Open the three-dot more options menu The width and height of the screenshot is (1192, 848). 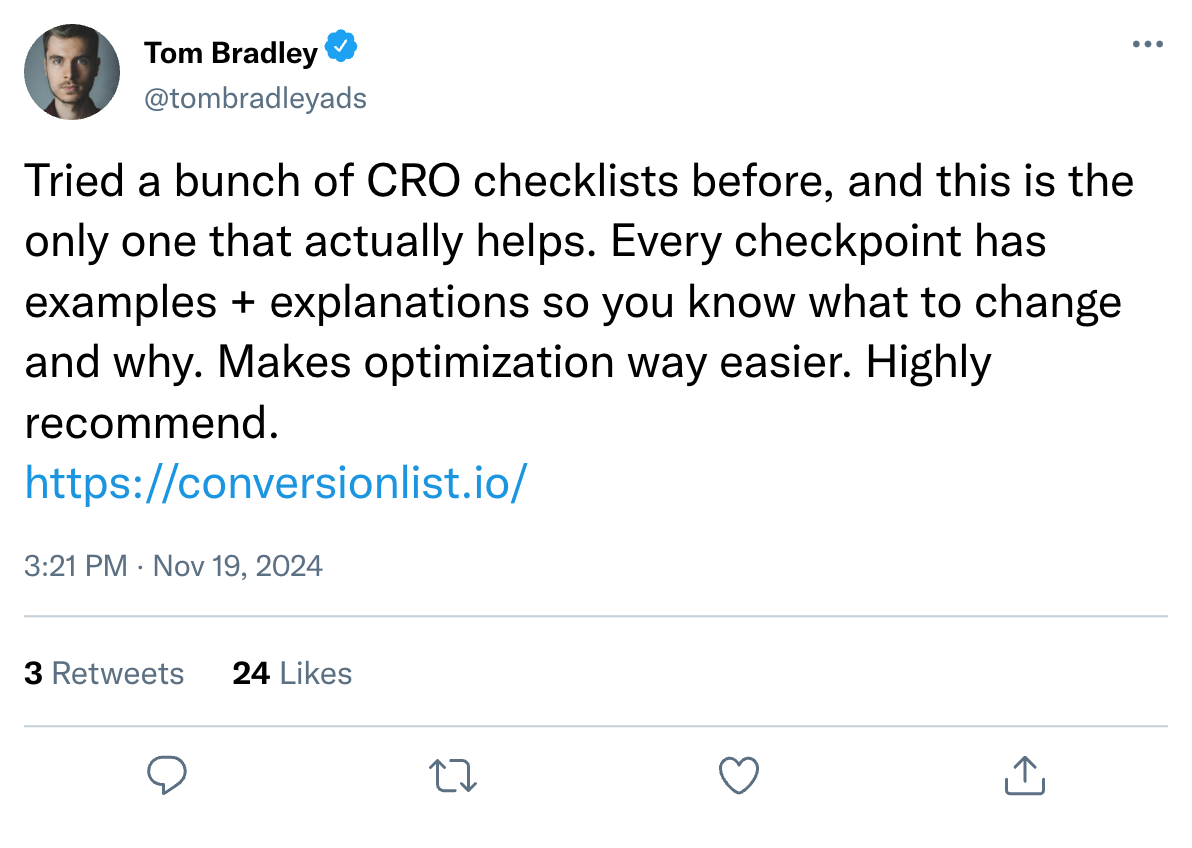tap(1147, 45)
